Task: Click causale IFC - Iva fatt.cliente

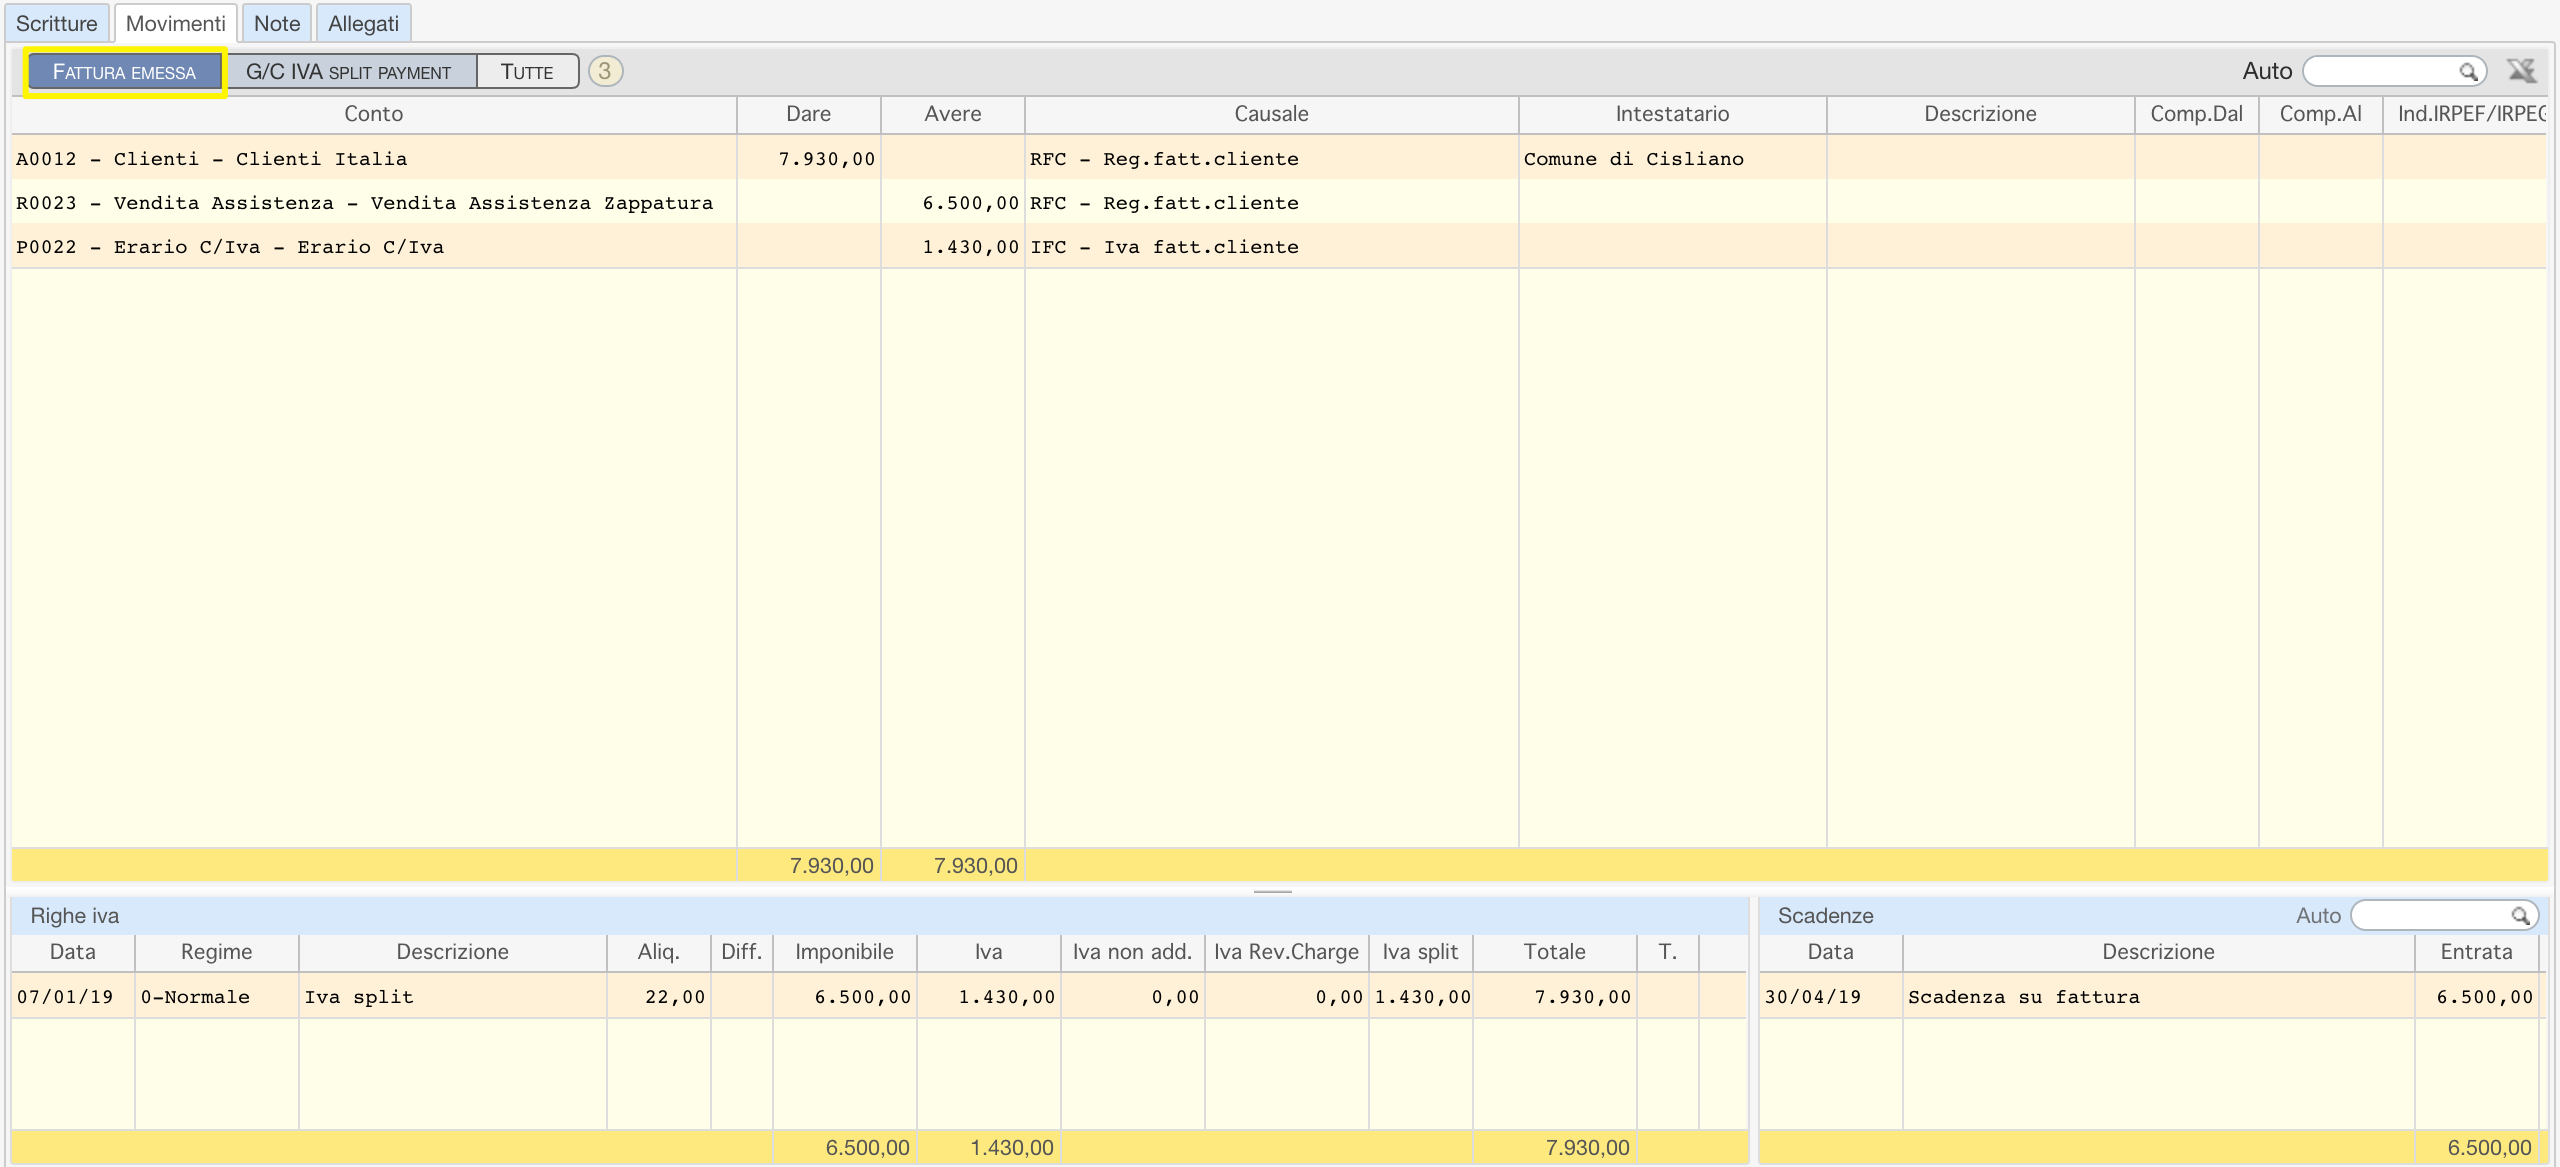Action: [1164, 247]
